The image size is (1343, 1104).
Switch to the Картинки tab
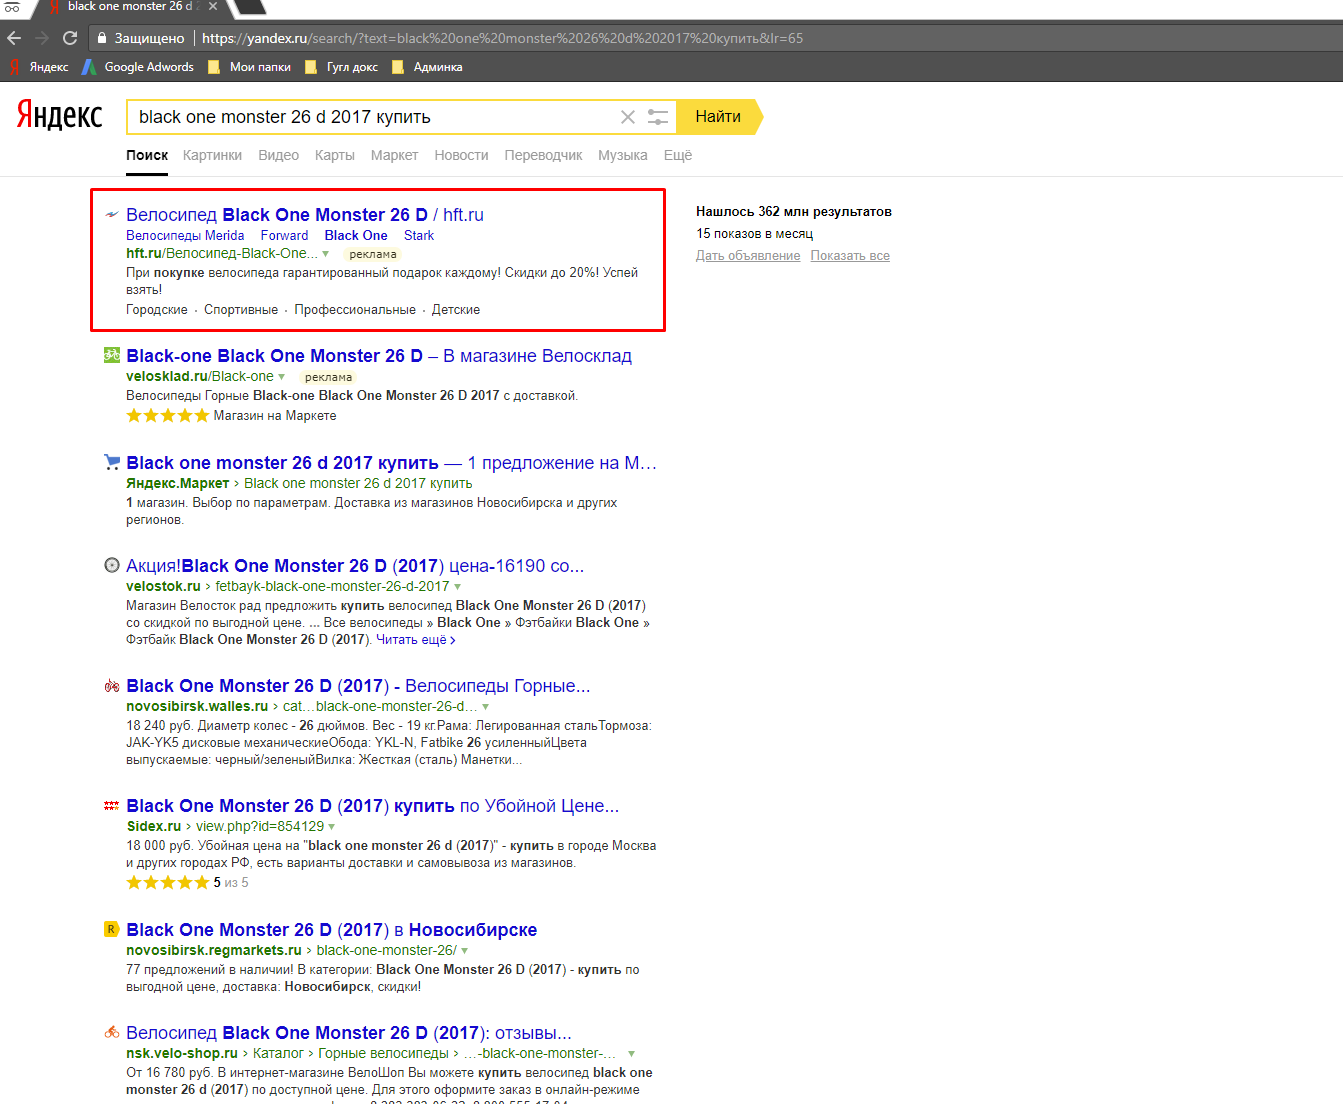(x=212, y=155)
